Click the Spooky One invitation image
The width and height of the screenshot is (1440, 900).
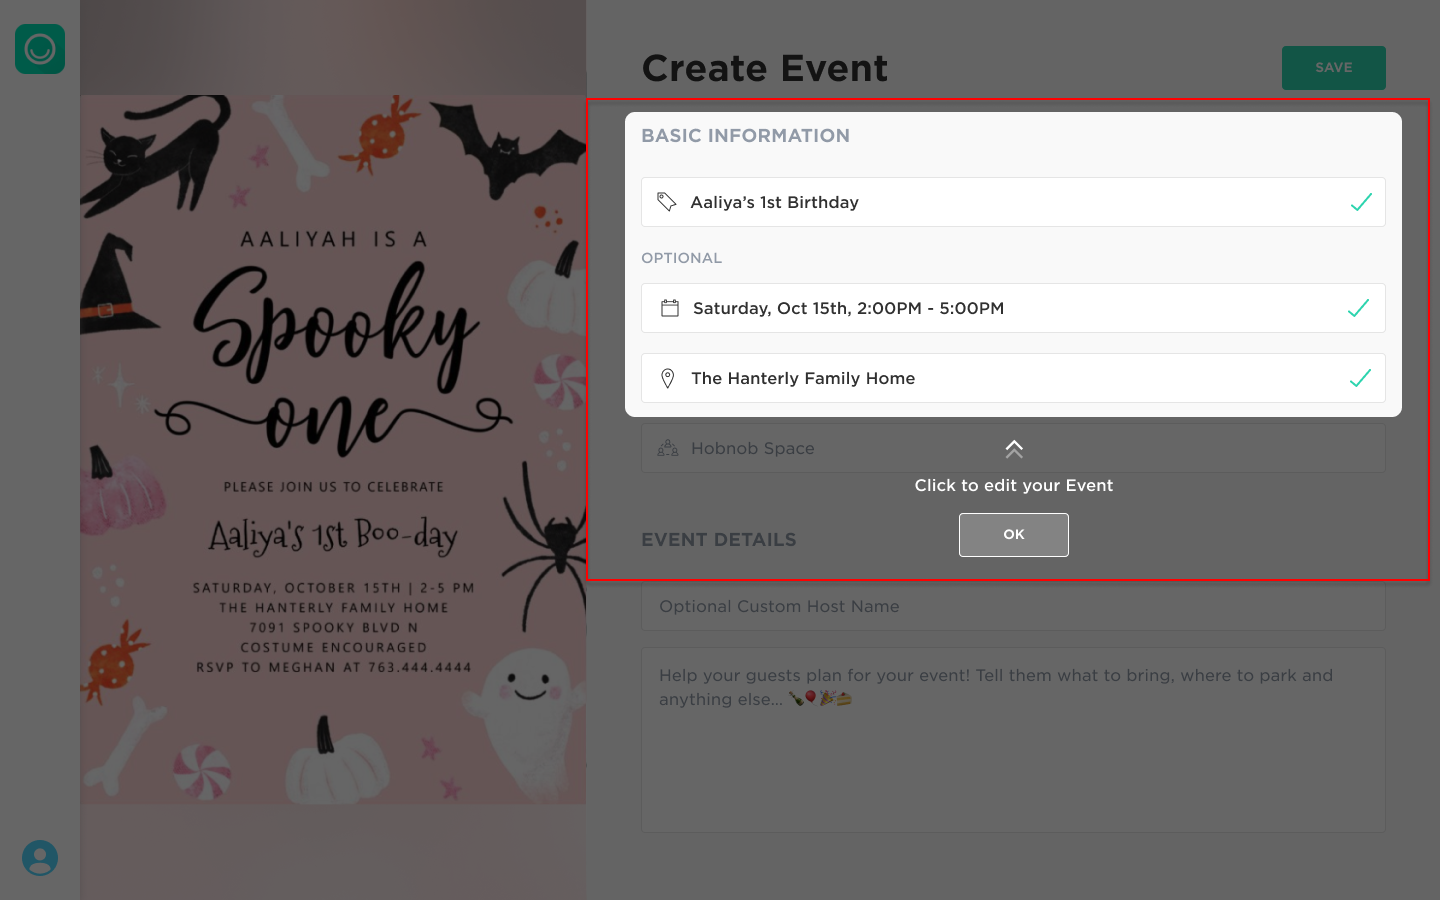(x=333, y=450)
